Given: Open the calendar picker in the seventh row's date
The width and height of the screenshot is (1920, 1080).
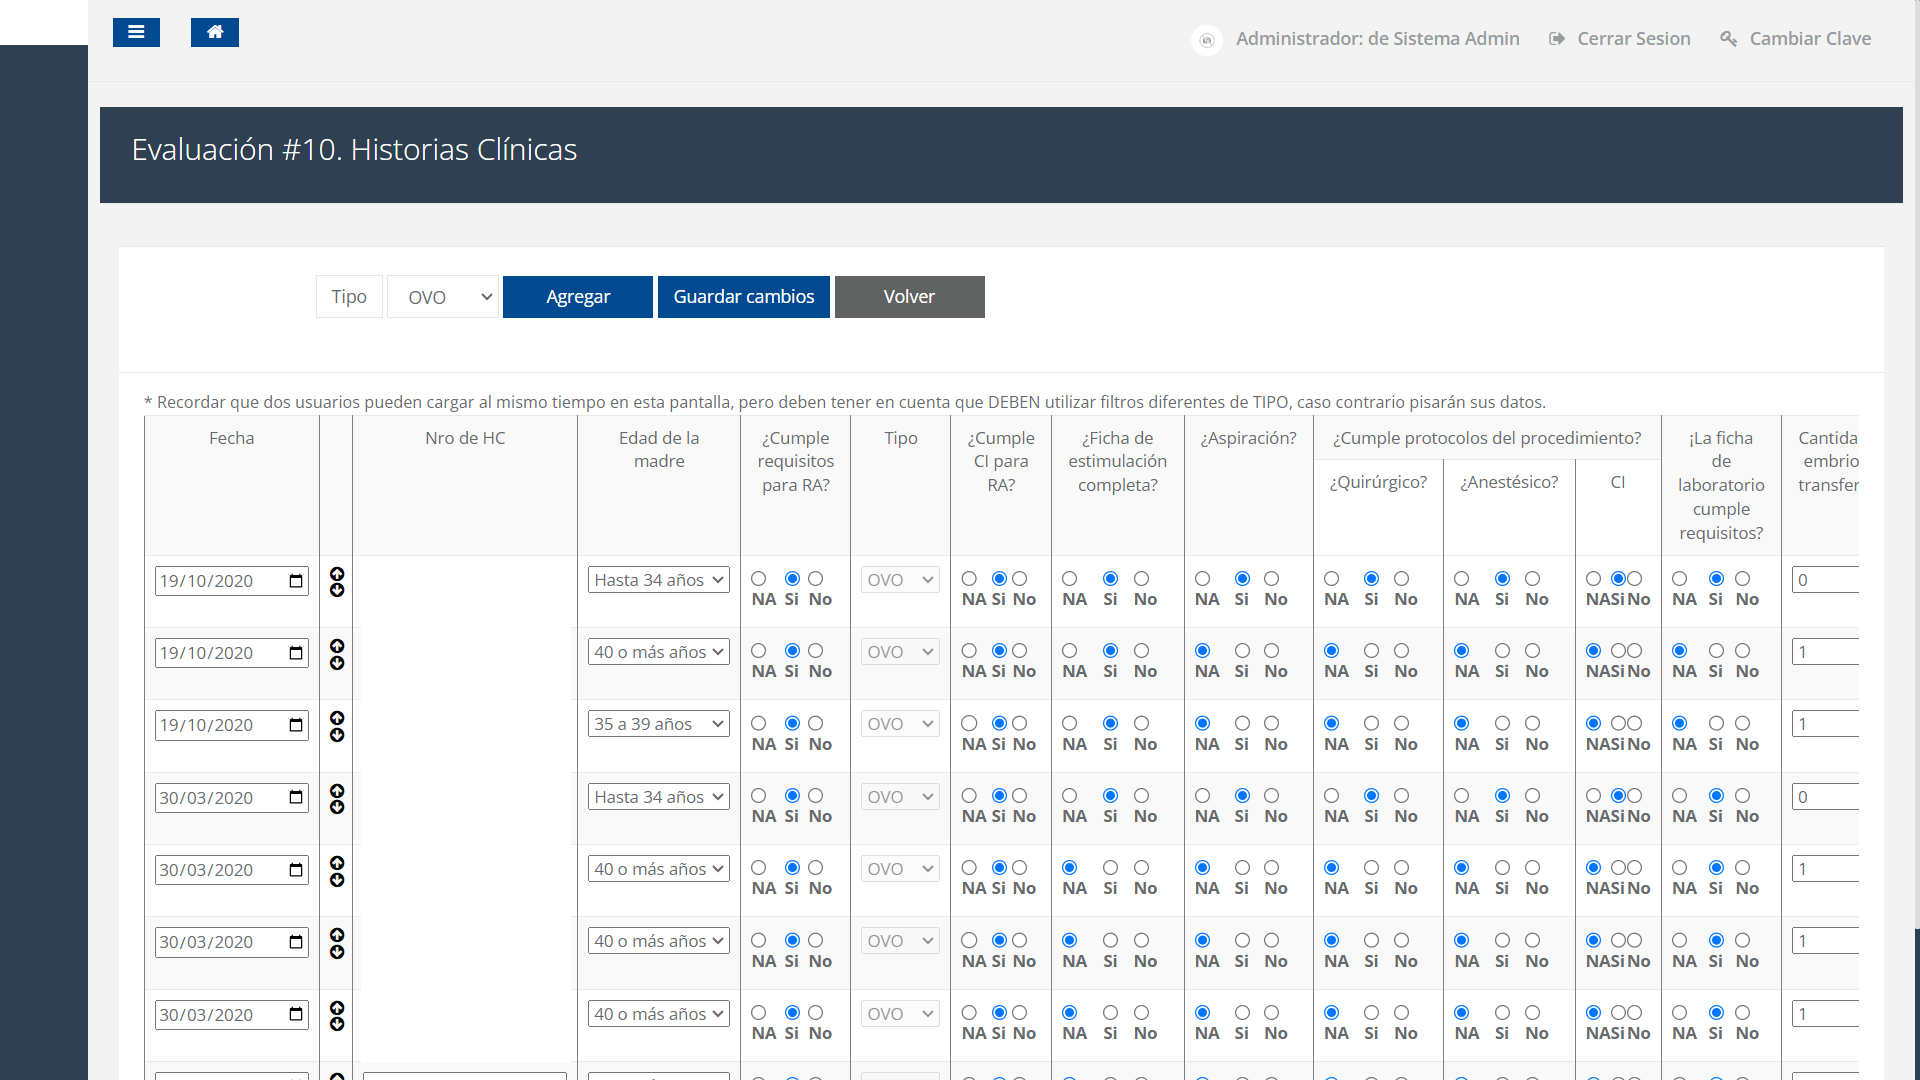Looking at the screenshot, I should coord(296,1015).
